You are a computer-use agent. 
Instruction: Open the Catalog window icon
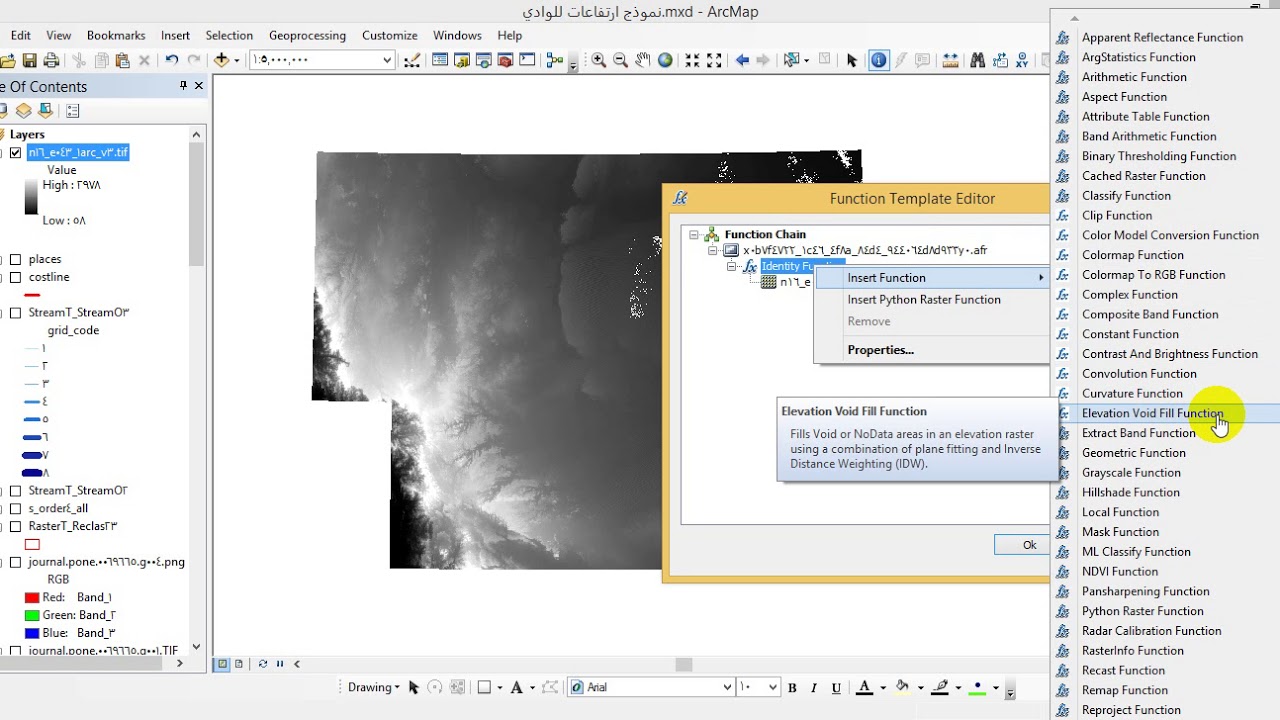pos(461,60)
